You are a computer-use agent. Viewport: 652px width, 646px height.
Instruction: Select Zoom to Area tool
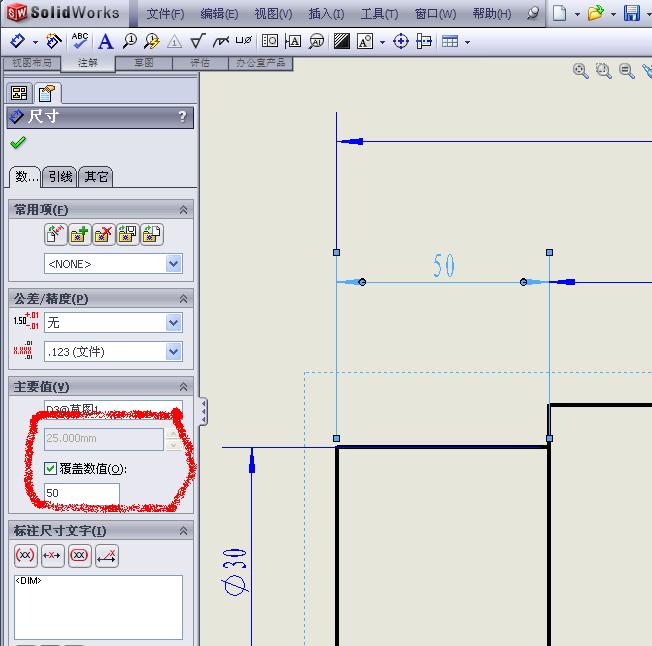(603, 71)
